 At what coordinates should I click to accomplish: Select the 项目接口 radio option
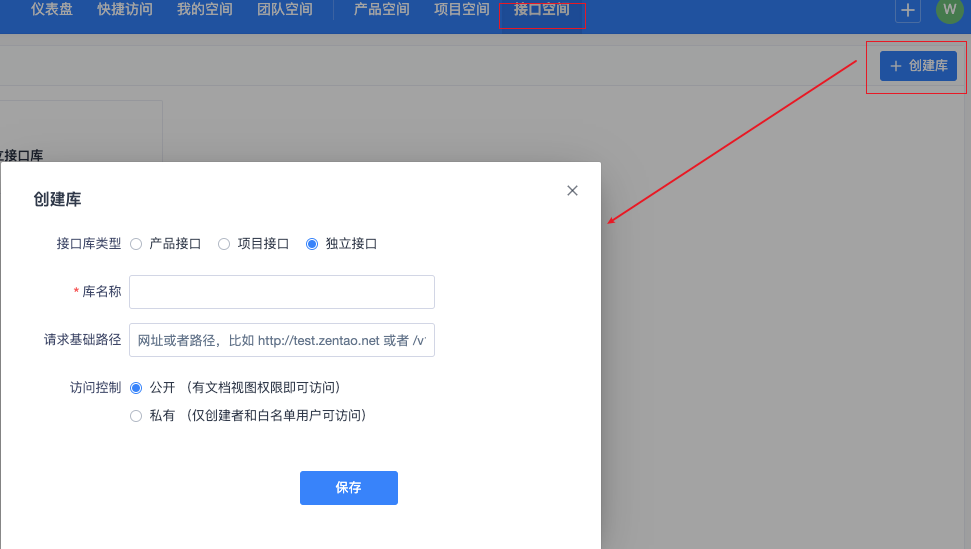tap(224, 244)
